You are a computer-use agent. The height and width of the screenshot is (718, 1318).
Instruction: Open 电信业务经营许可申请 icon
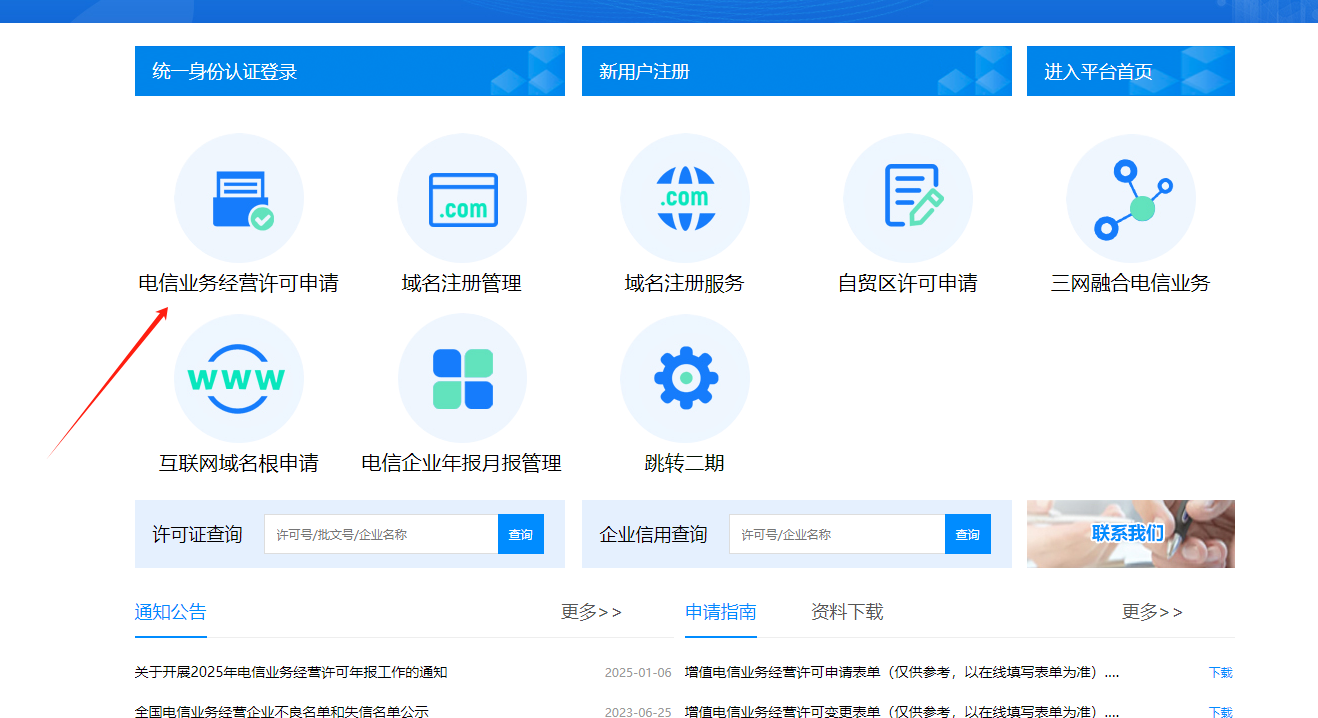tap(239, 199)
